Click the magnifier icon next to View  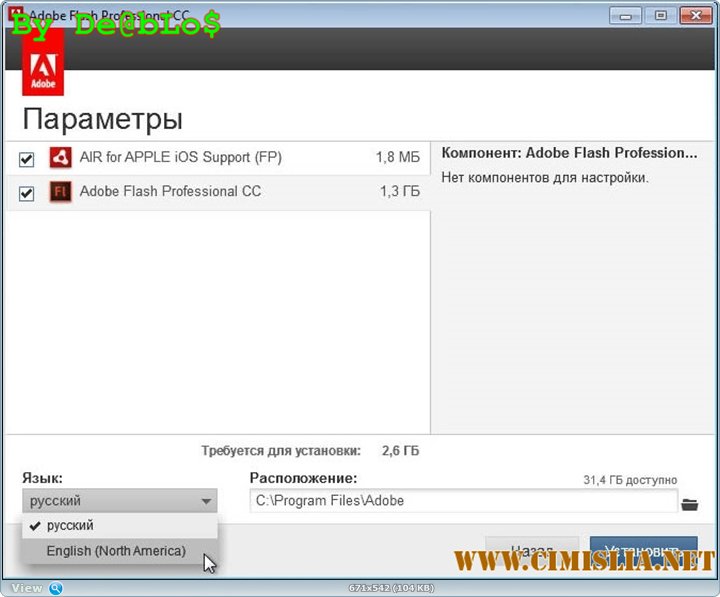coord(56,588)
